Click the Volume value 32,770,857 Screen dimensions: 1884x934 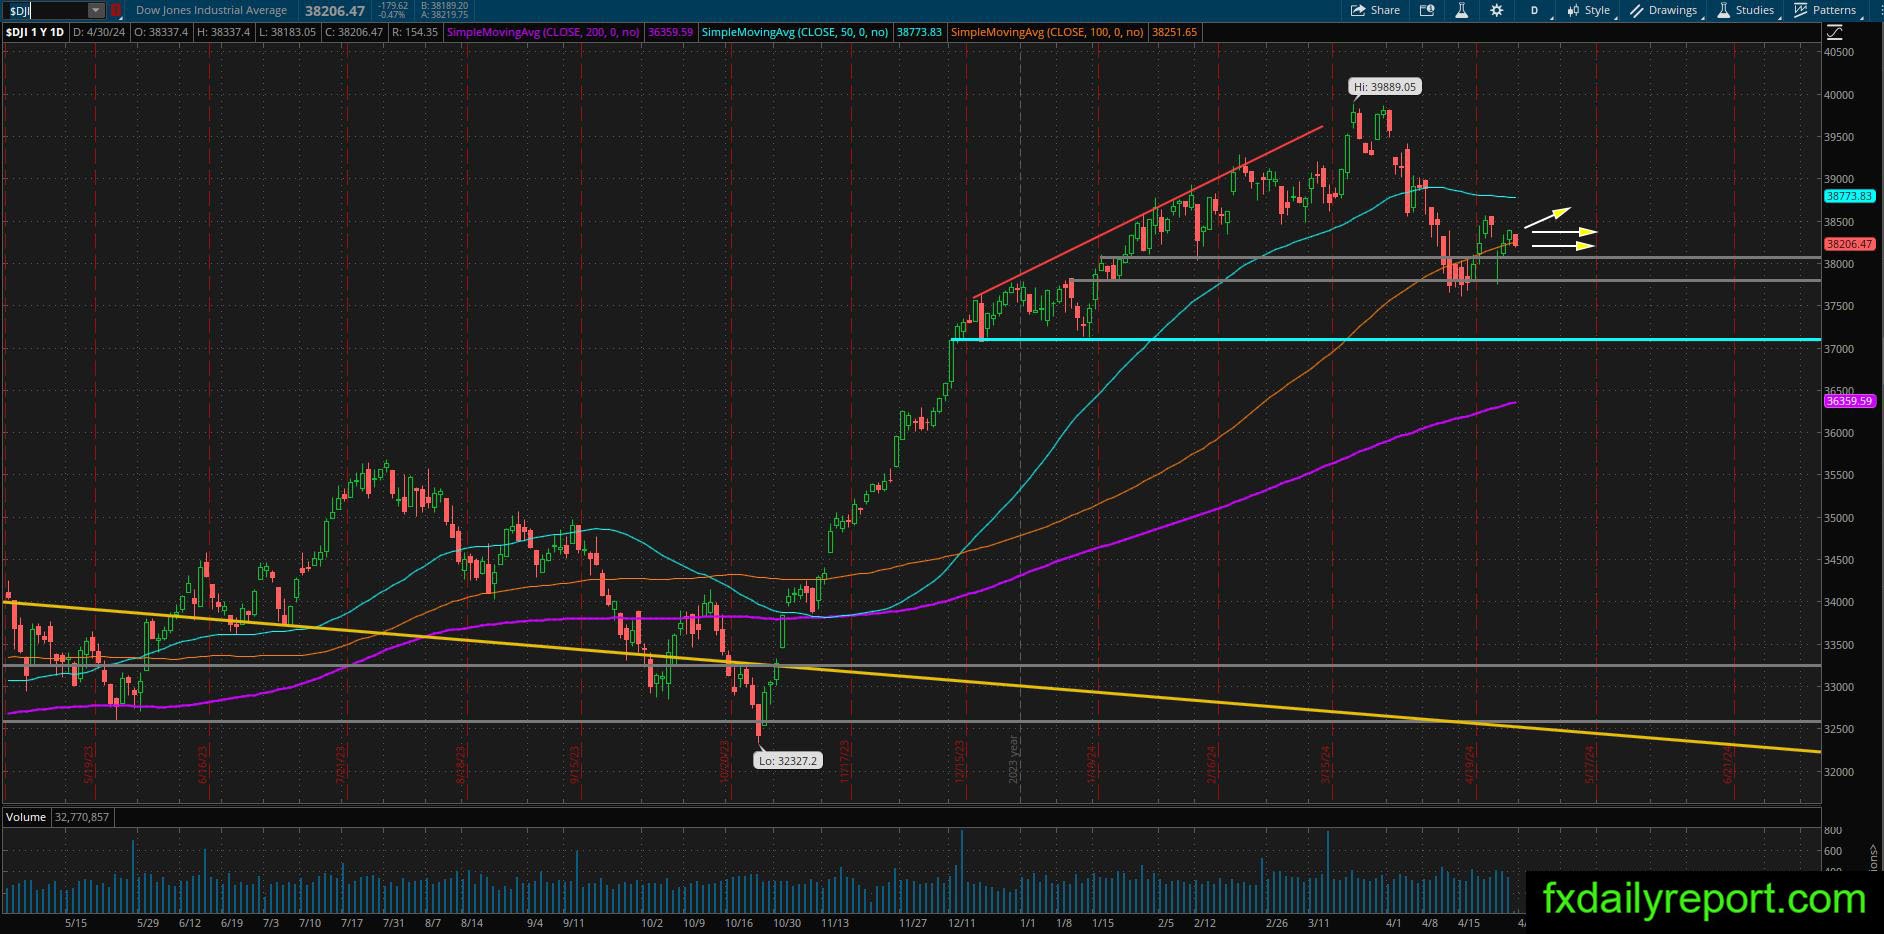(82, 817)
